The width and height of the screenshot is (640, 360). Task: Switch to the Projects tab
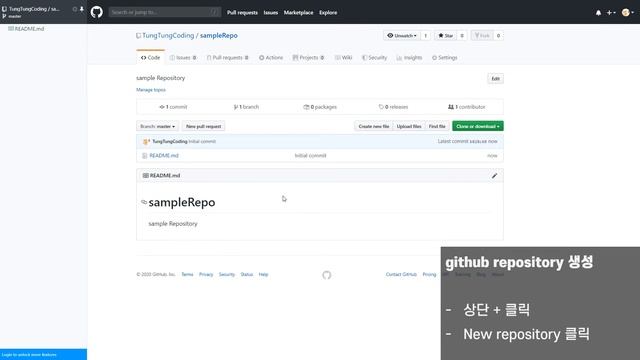309,58
